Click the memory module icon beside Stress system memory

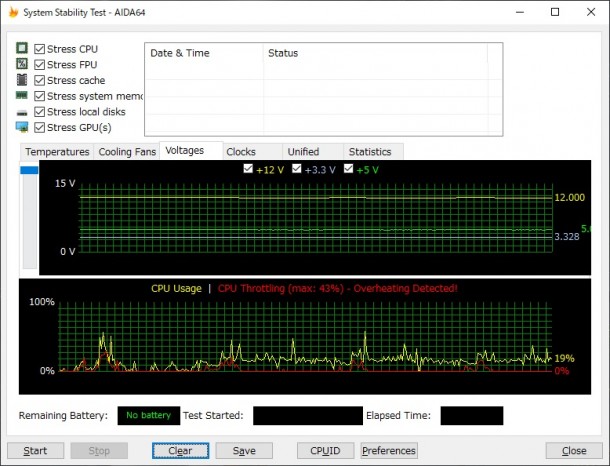coord(22,96)
